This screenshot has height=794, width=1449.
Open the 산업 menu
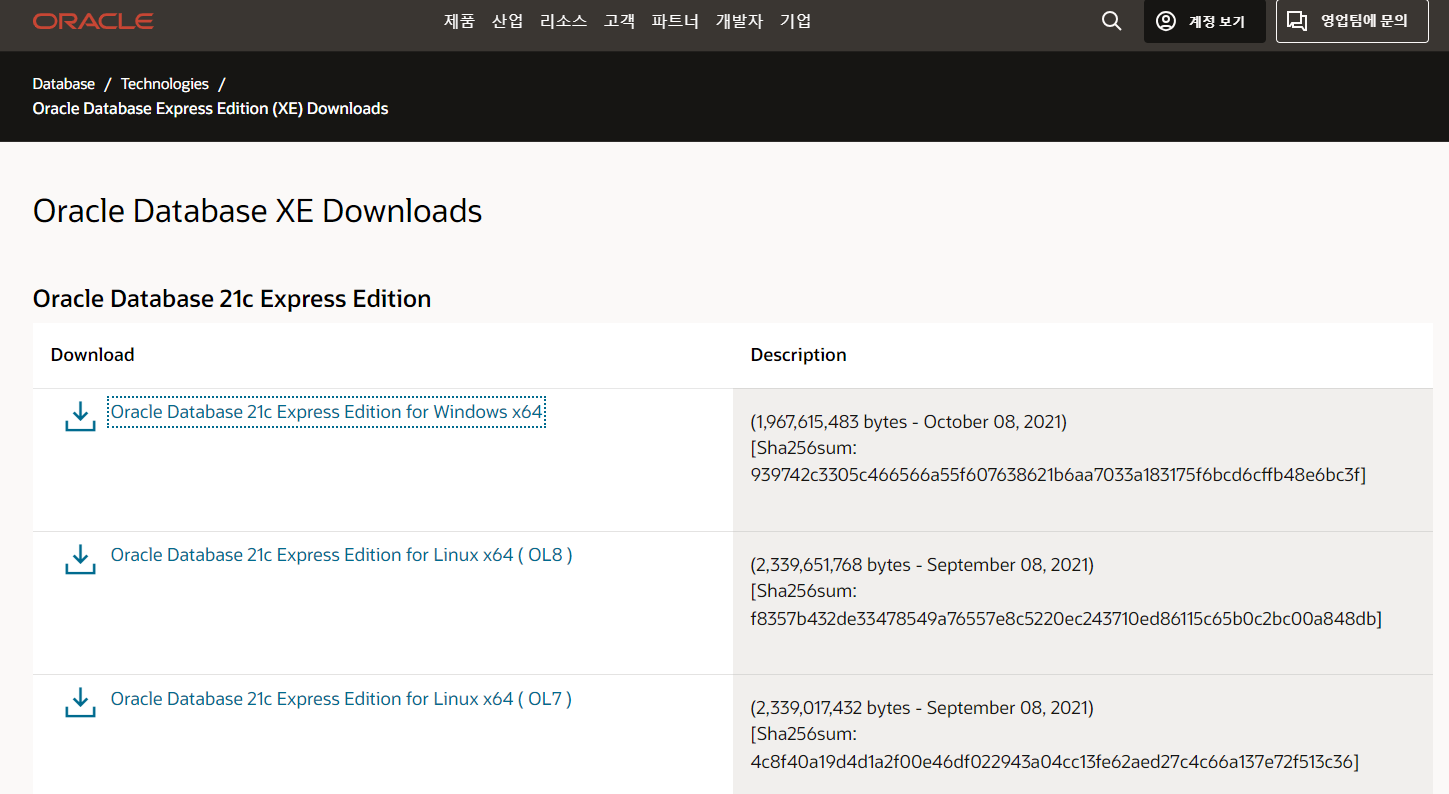tap(507, 21)
